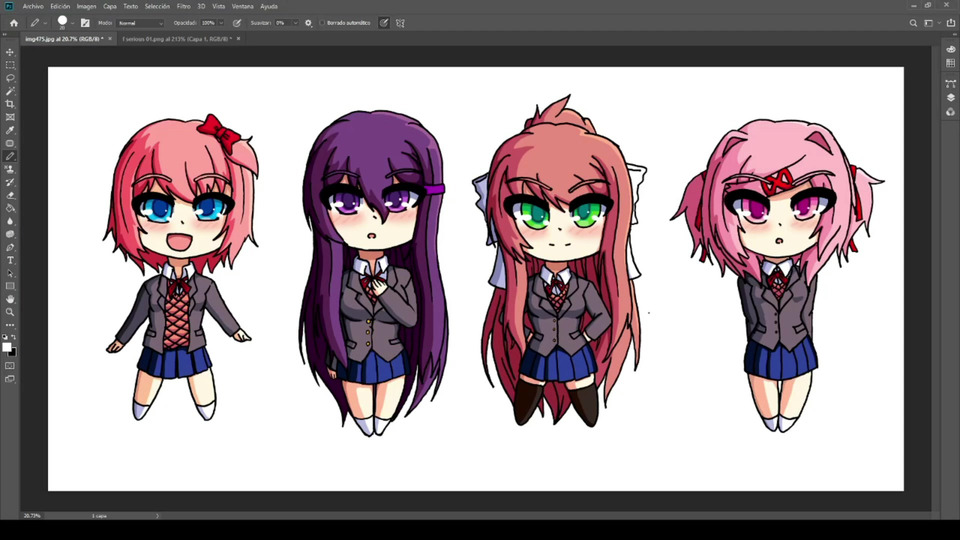Click the Opacidad 100% value field
960x540 pixels.
pyautogui.click(x=208, y=23)
